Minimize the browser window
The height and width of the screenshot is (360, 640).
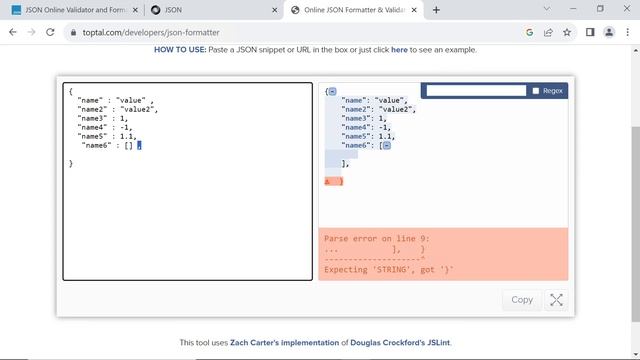coord(573,9)
